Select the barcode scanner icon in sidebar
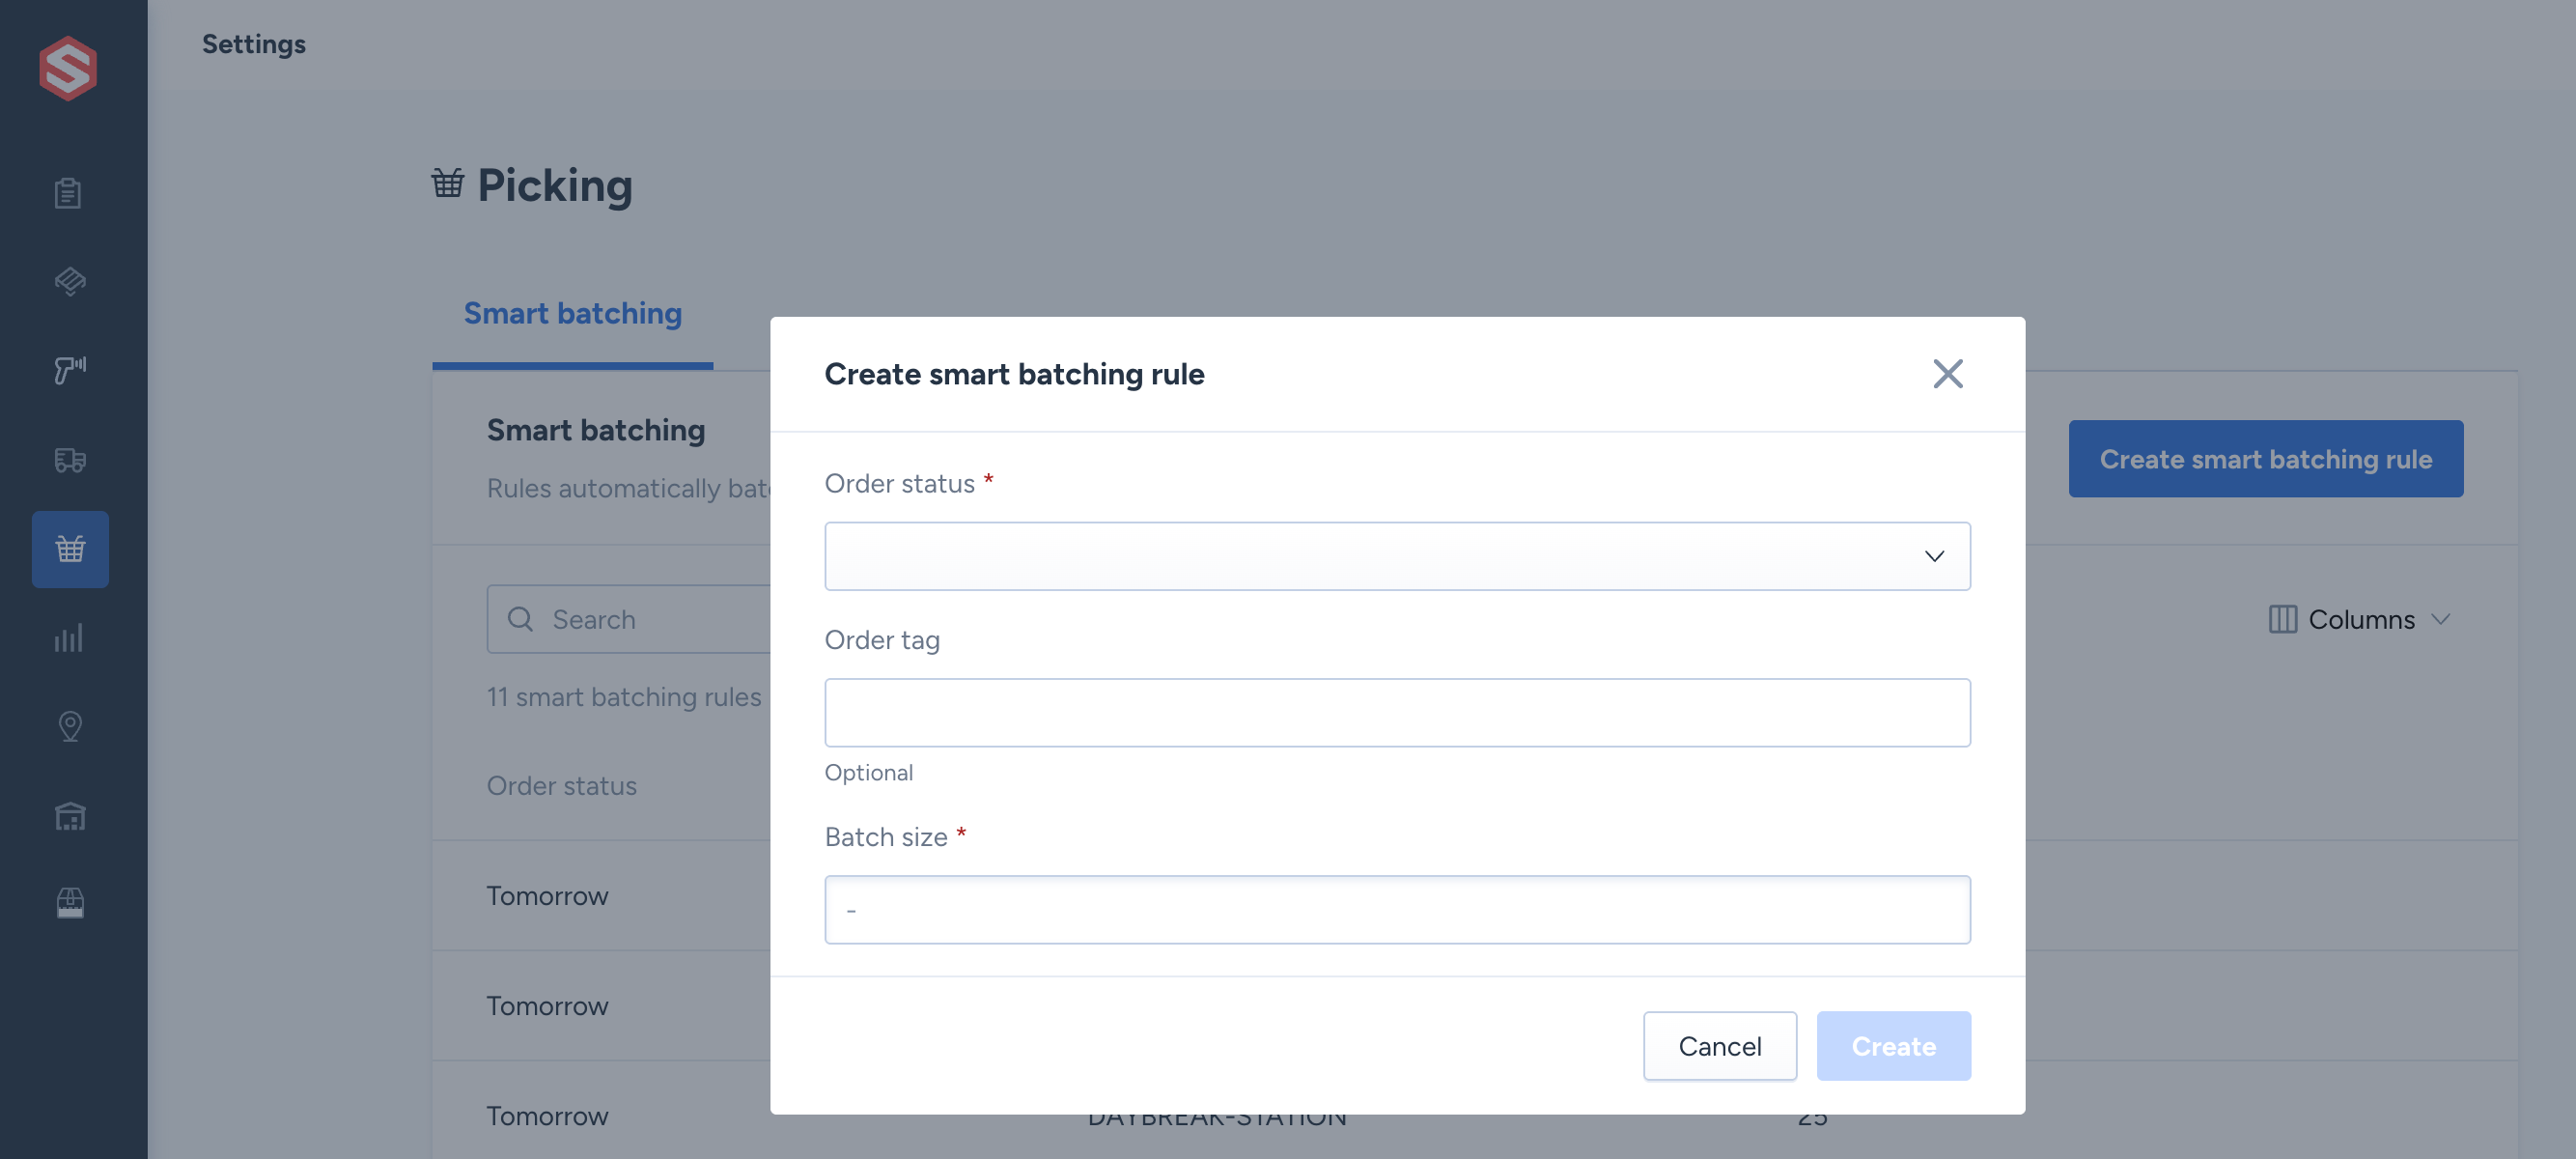The width and height of the screenshot is (2576, 1159). tap(69, 370)
